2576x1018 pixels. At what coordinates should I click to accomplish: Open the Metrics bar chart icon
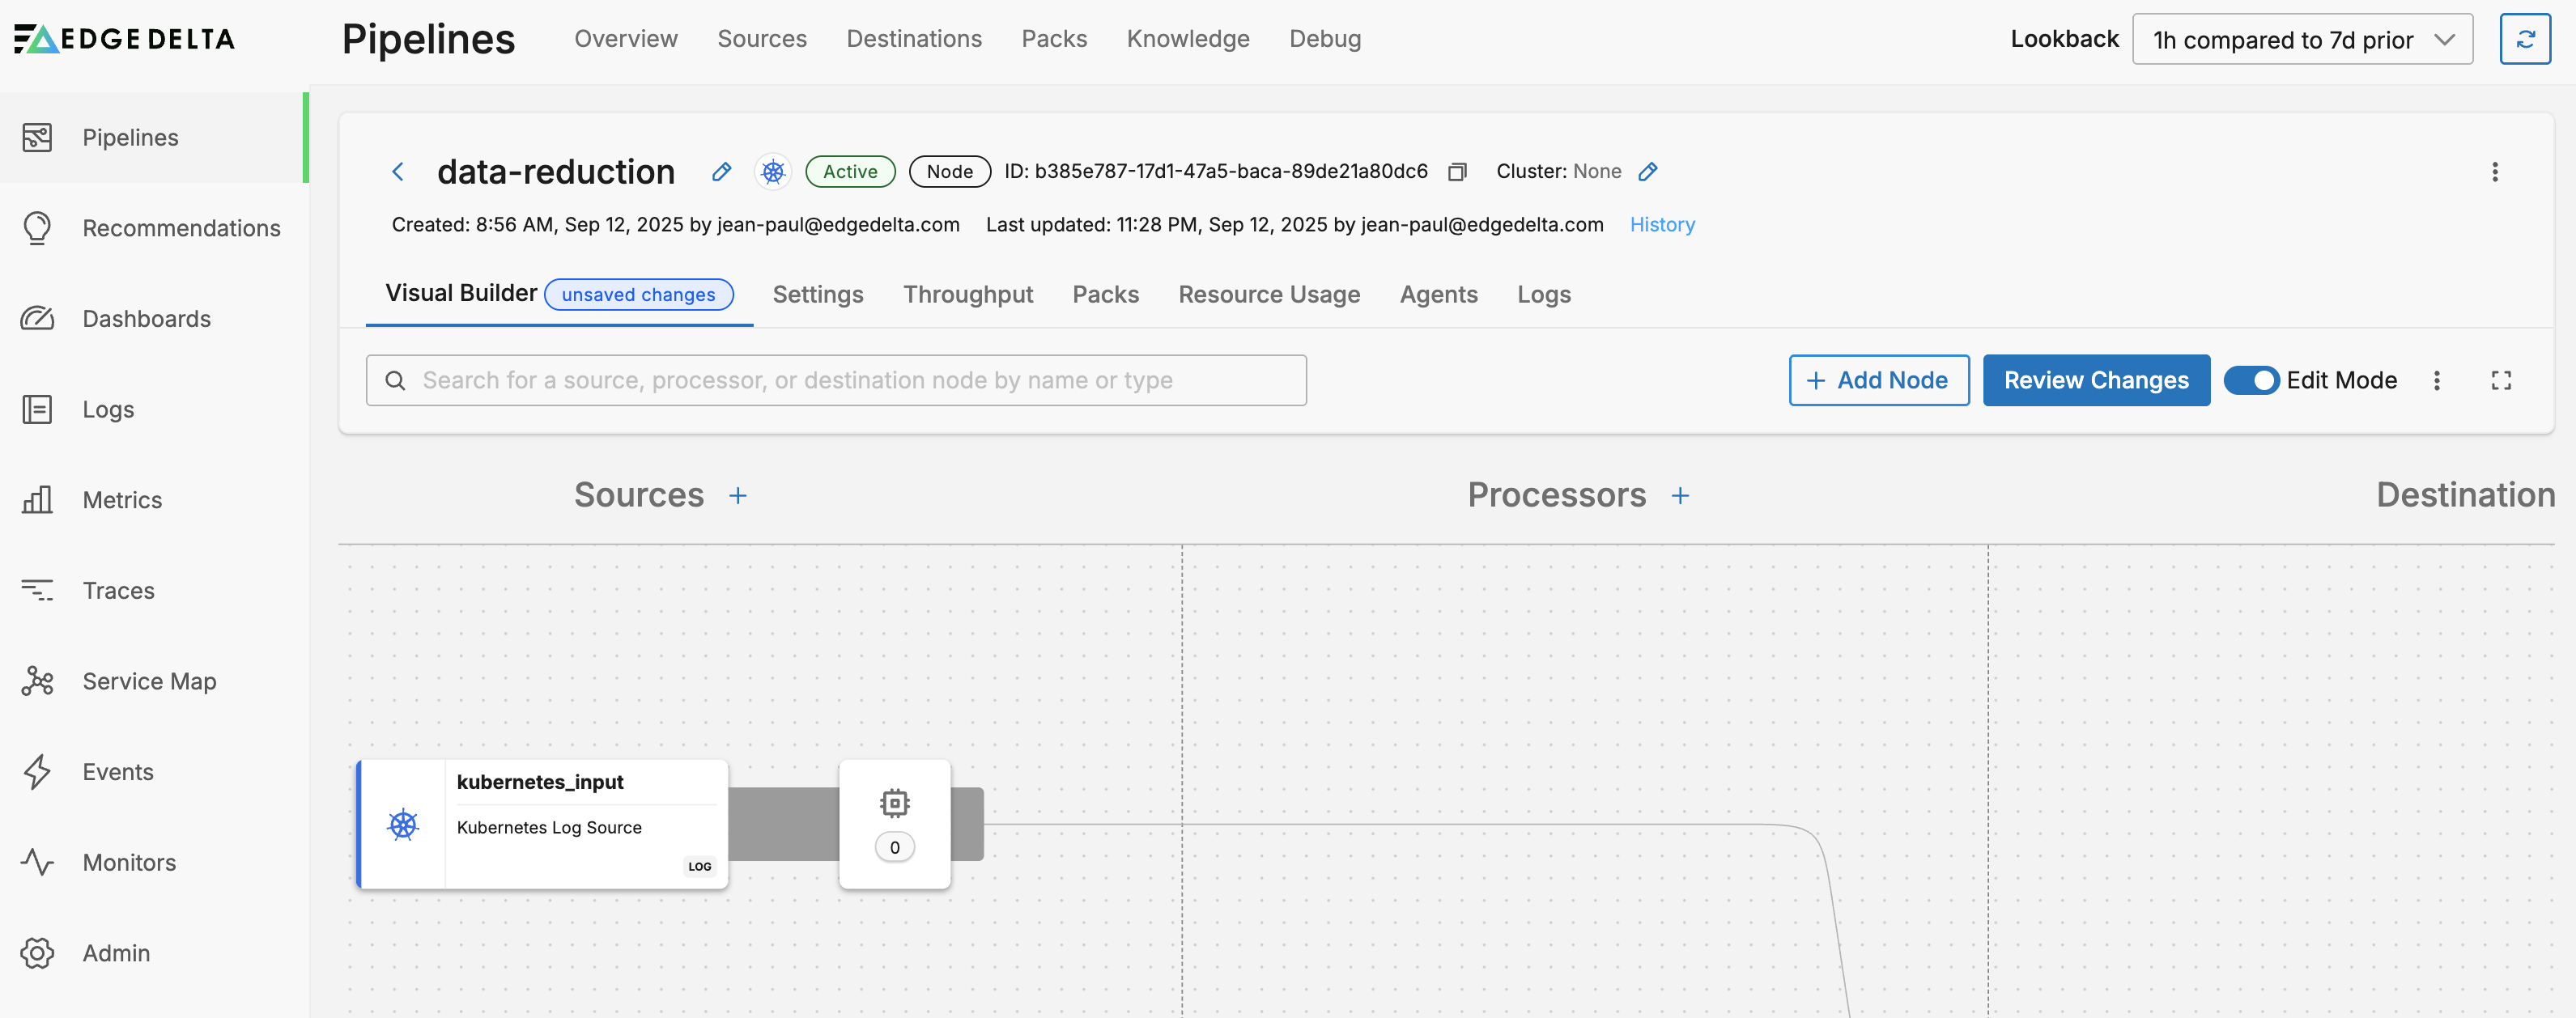[37, 500]
